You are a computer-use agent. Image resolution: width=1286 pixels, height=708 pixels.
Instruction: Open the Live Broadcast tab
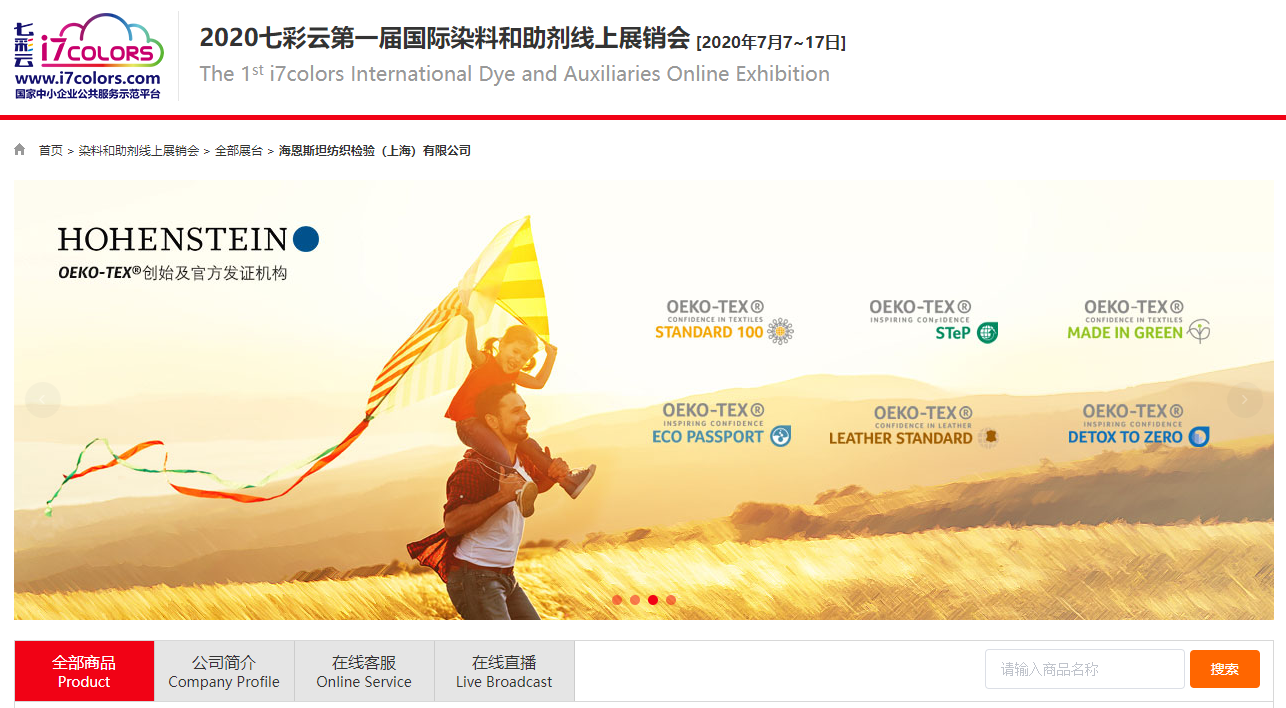504,671
